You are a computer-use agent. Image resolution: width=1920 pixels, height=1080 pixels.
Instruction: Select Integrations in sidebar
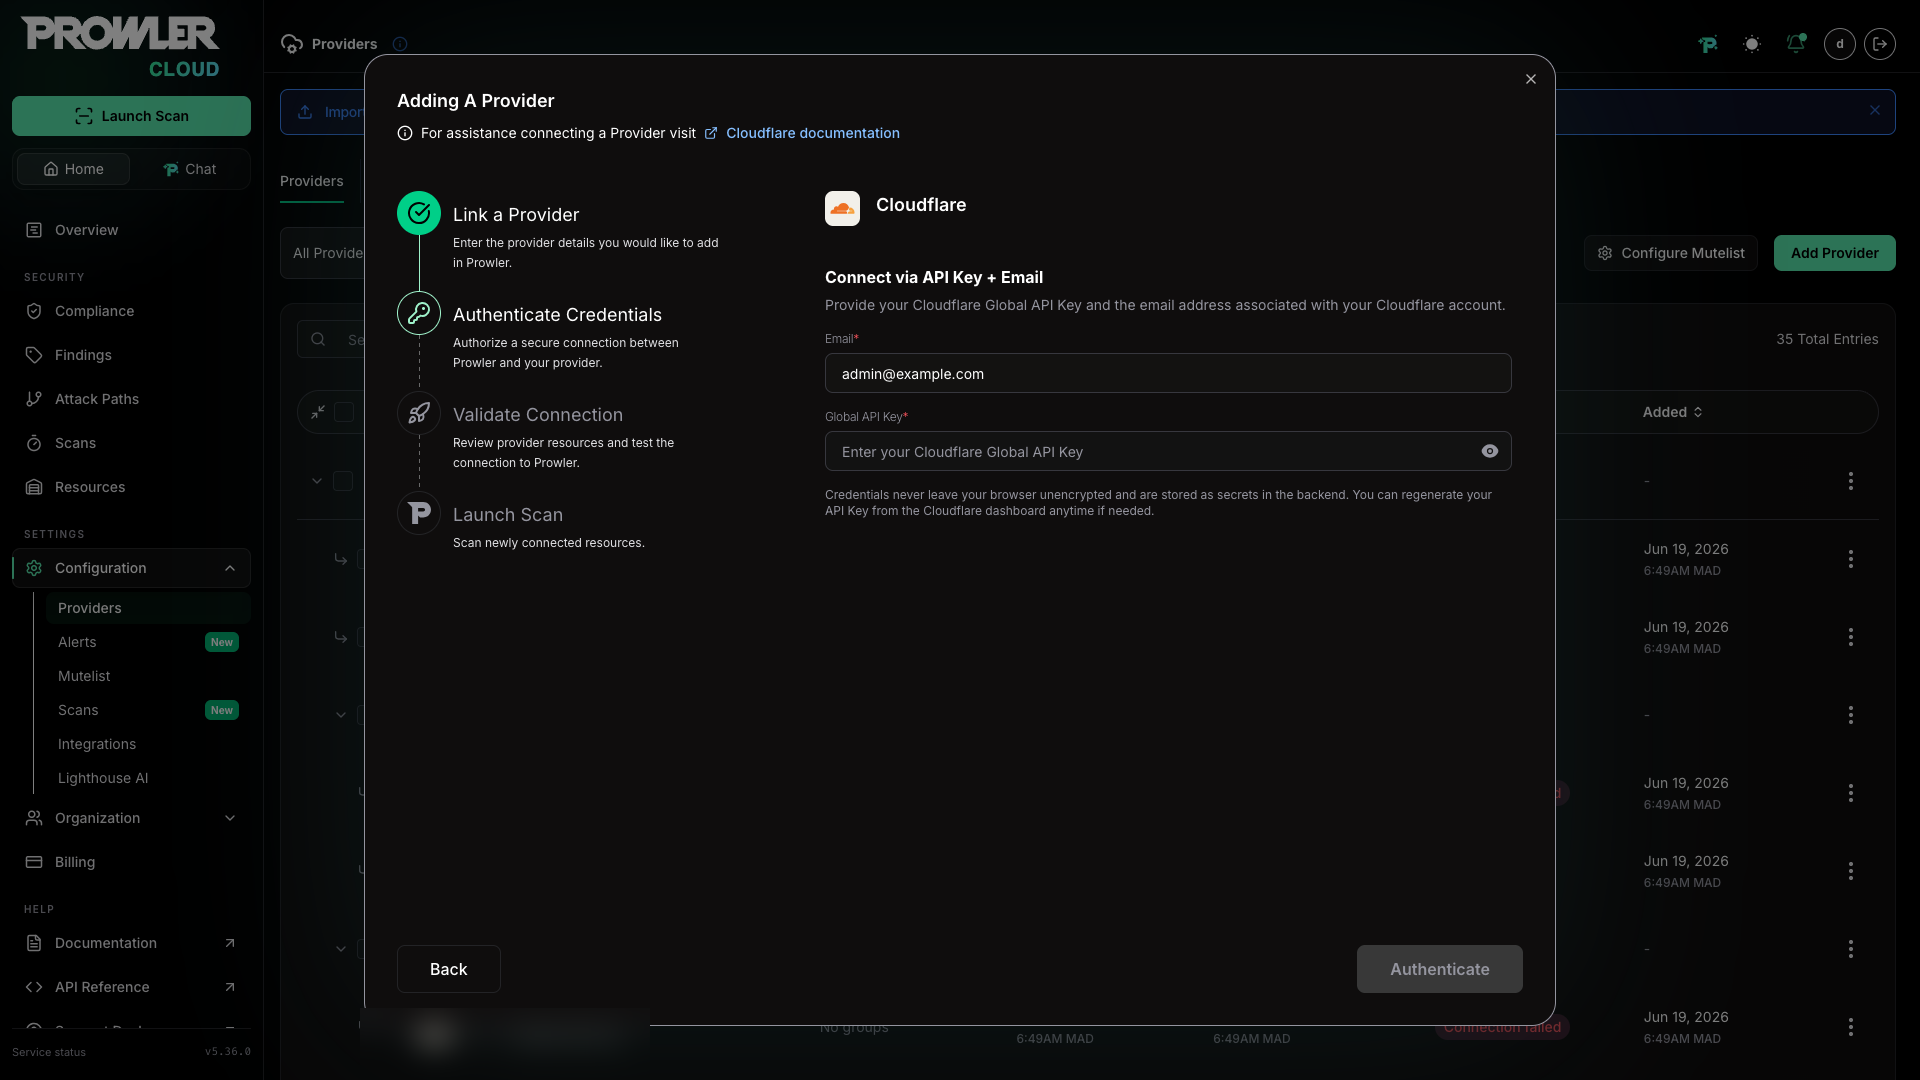click(x=148, y=744)
